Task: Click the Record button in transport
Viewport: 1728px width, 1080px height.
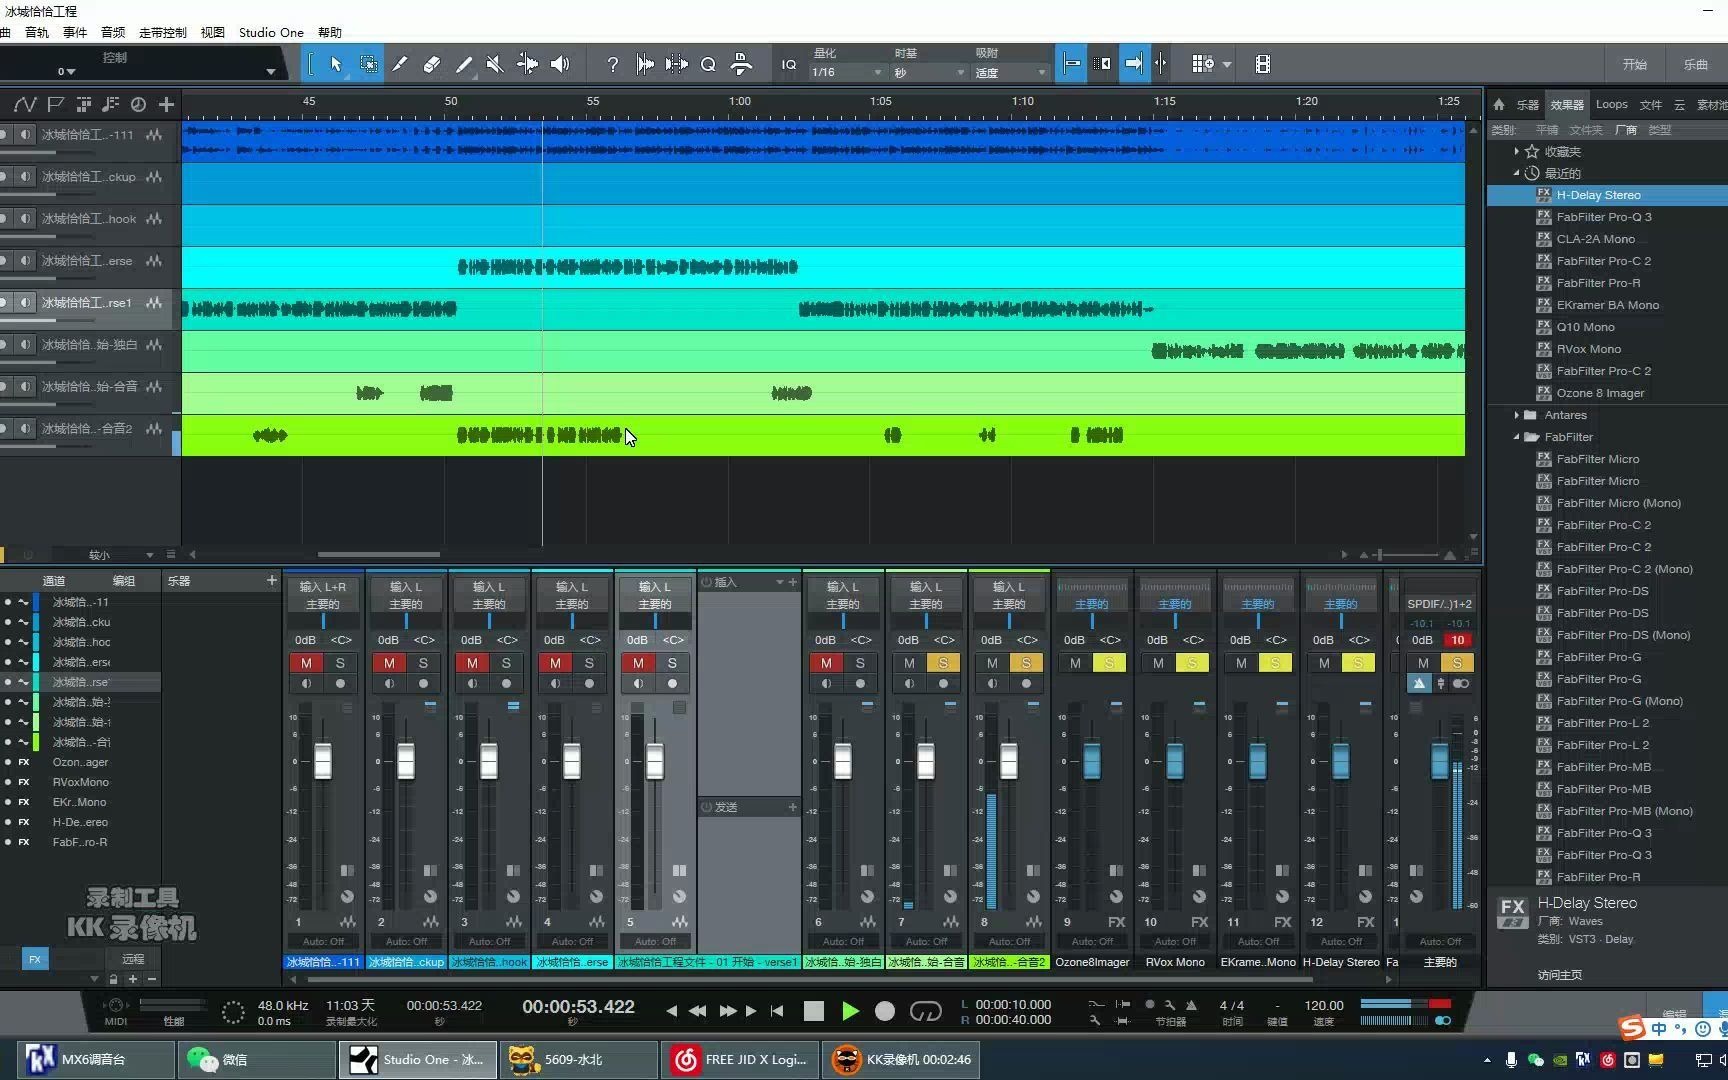Action: [x=885, y=1011]
